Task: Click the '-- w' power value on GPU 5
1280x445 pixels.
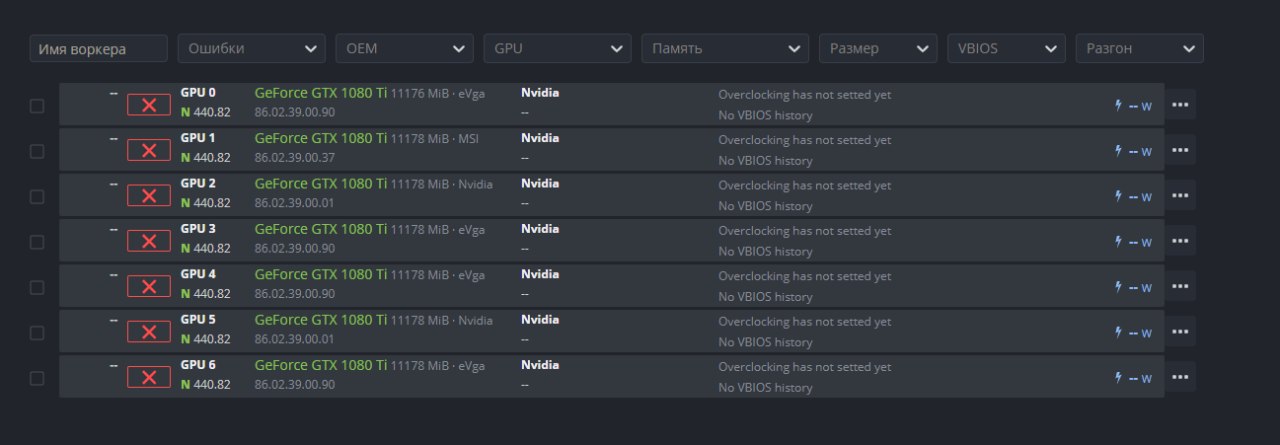Action: (1140, 333)
